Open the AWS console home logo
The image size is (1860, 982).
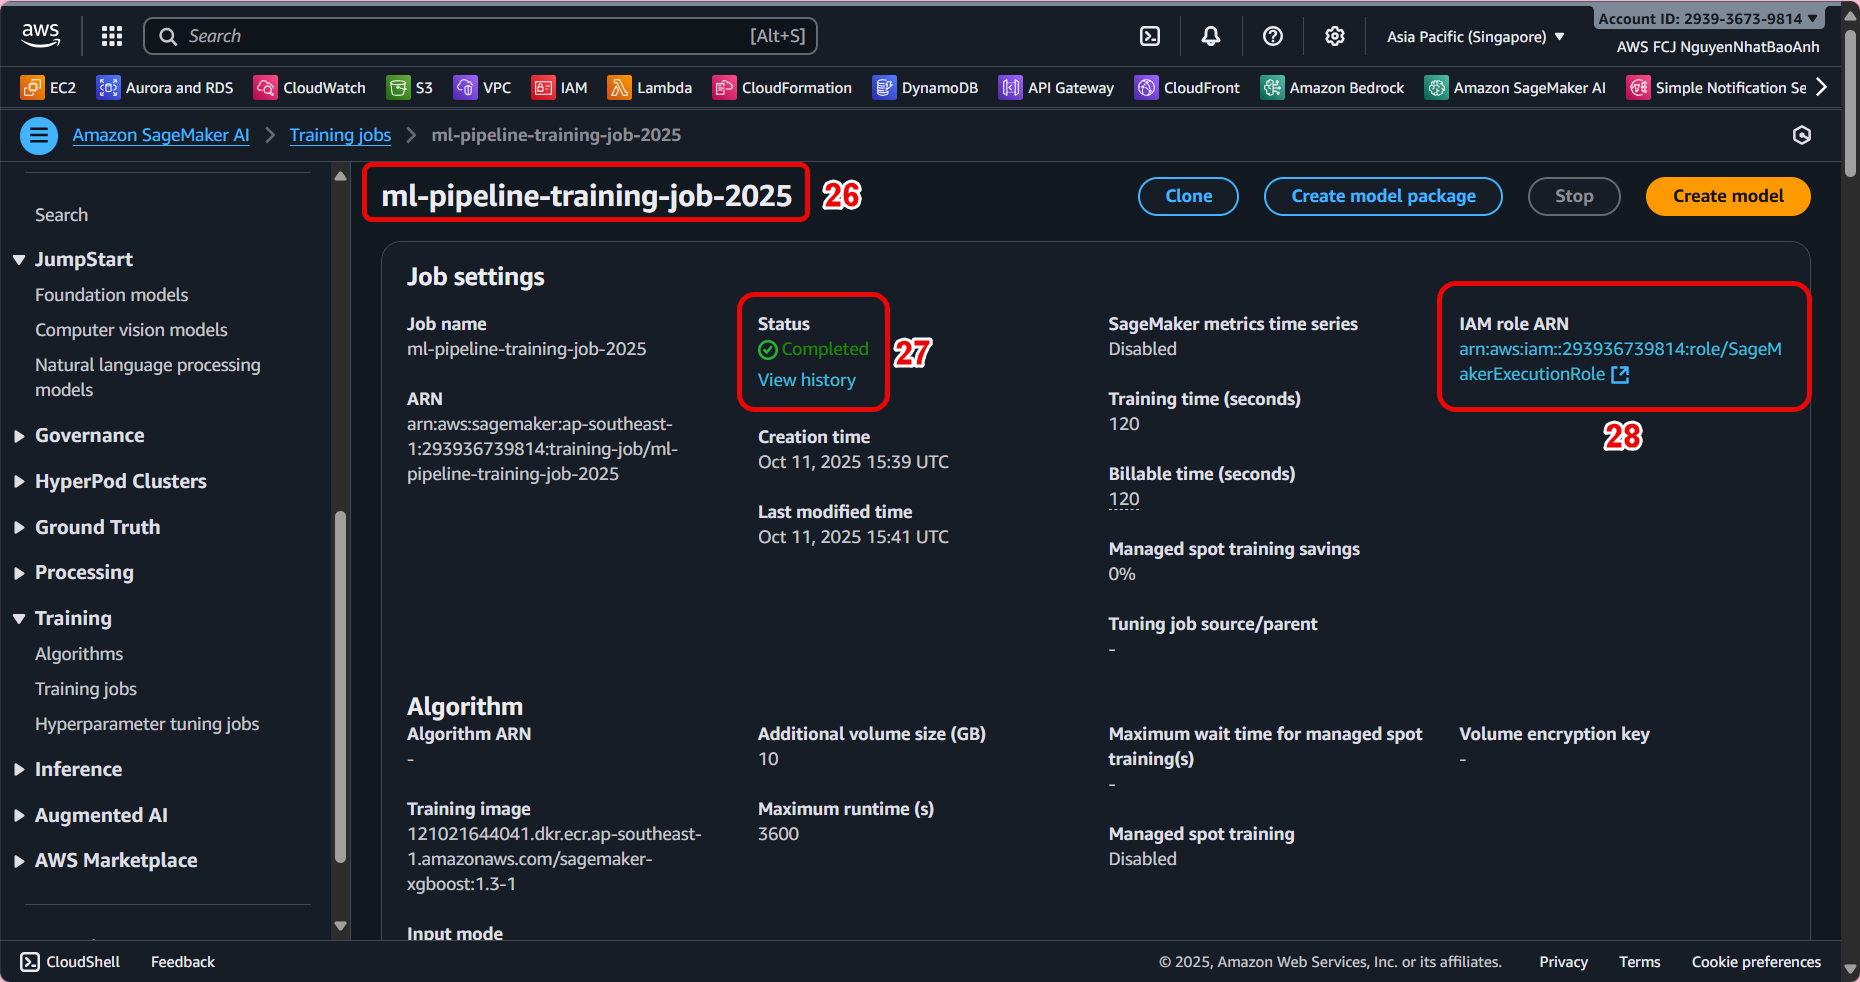pos(41,35)
